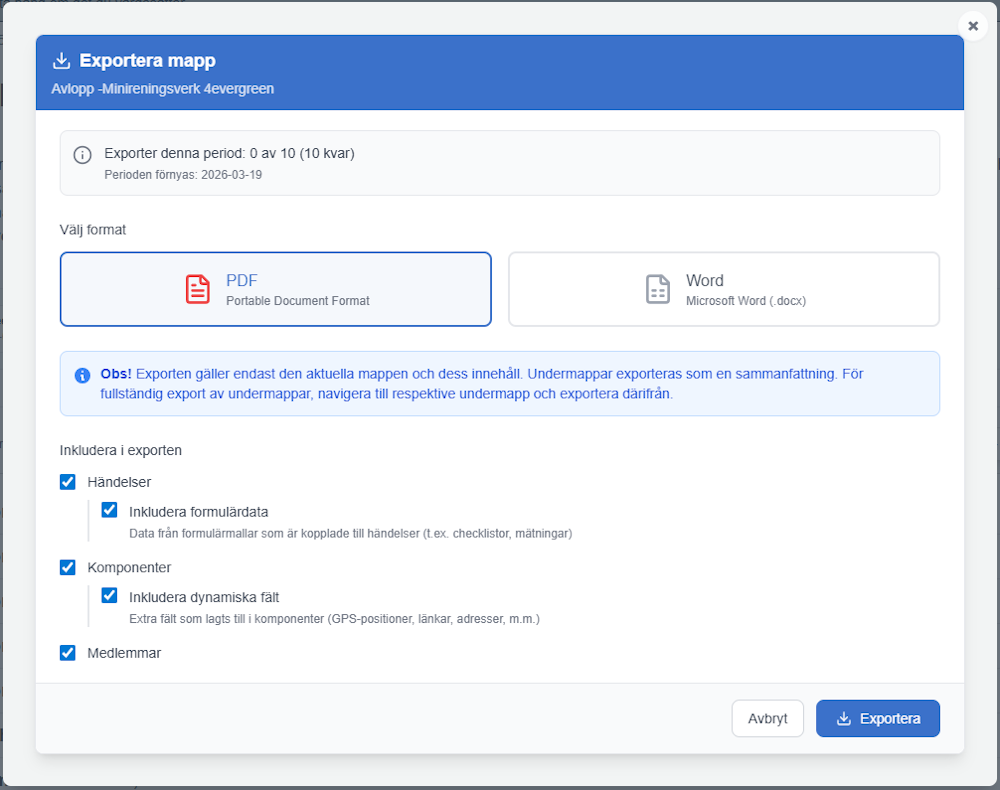The width and height of the screenshot is (1000, 790).
Task: Click the gray Word document icon
Action: tap(658, 289)
